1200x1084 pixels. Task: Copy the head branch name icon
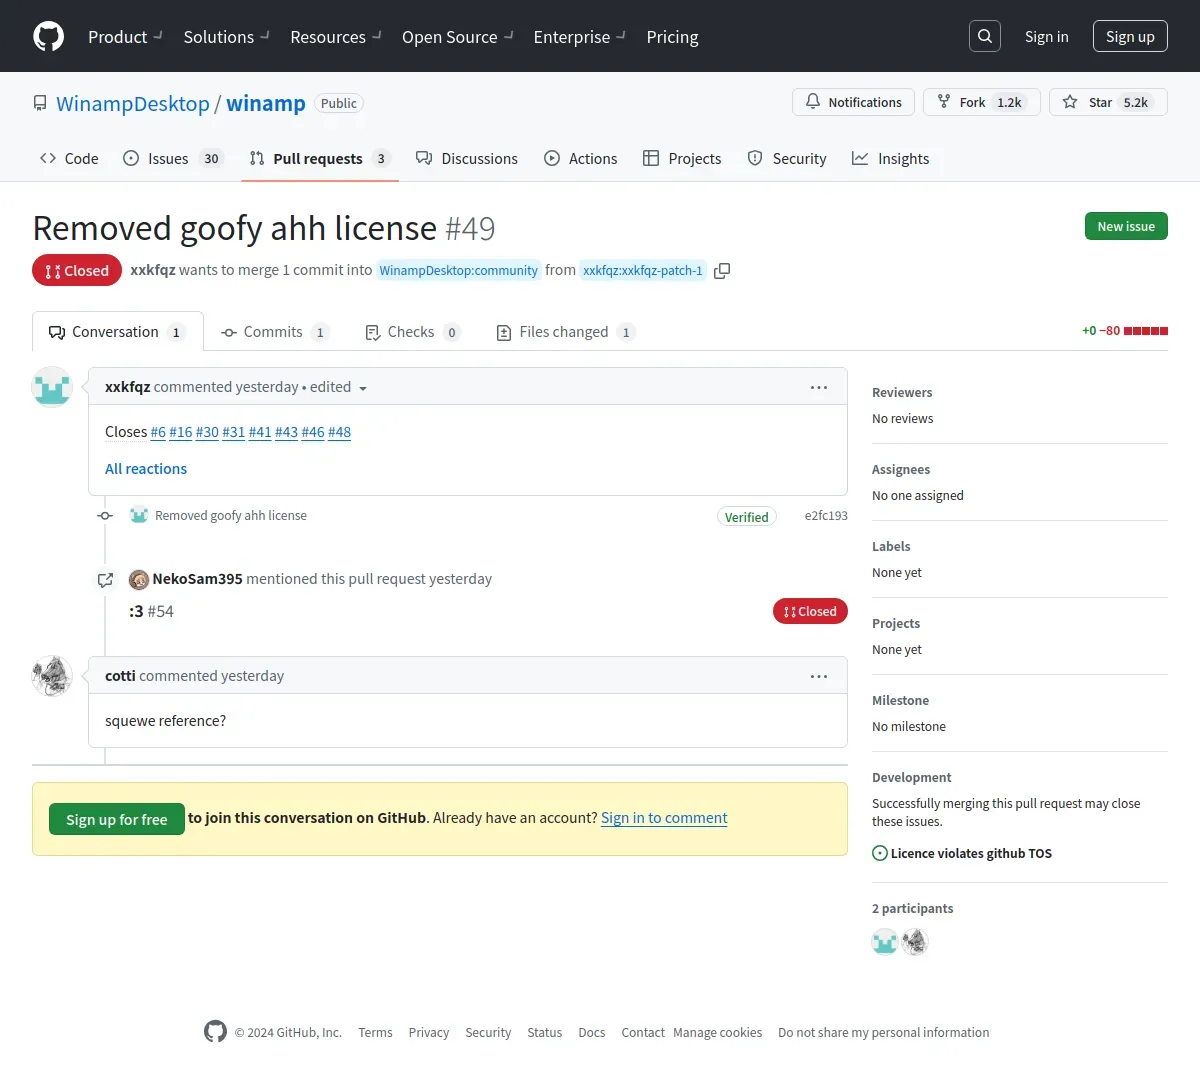tap(722, 270)
